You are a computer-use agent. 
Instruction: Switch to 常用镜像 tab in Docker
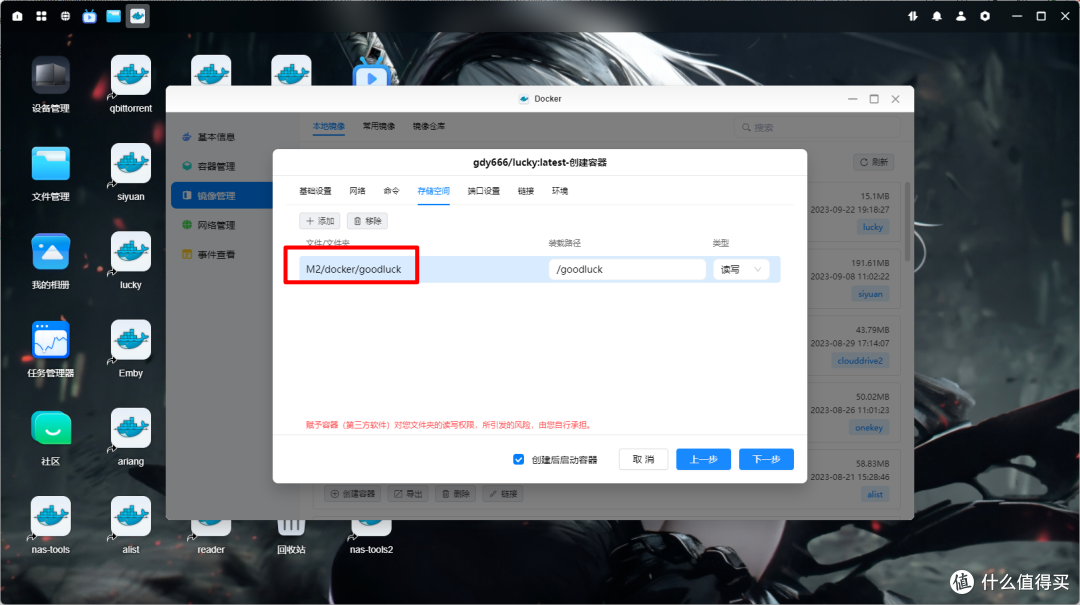coord(379,126)
